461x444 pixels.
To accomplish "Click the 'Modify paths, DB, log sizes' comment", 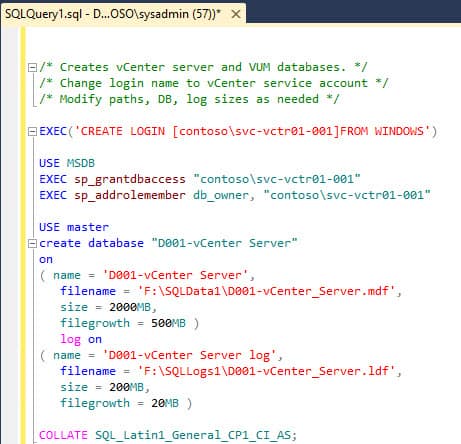I will [x=189, y=99].
